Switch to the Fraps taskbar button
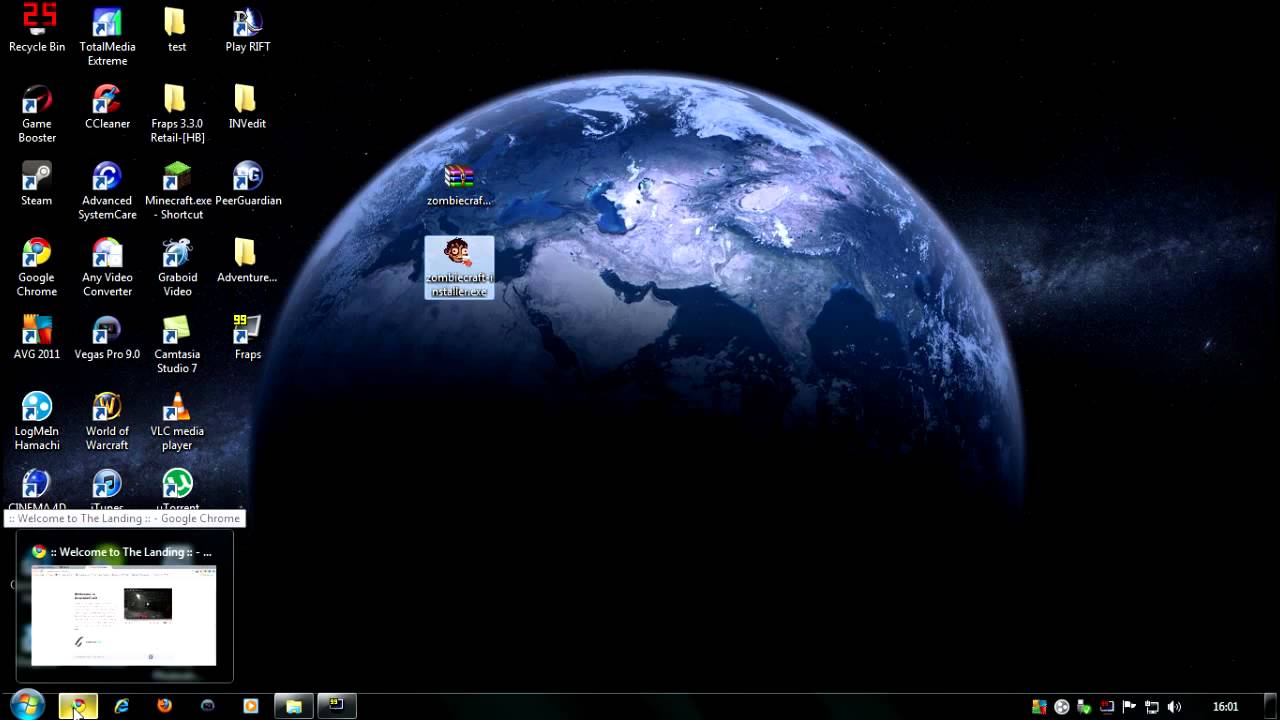The width and height of the screenshot is (1280, 720). pos(337,706)
